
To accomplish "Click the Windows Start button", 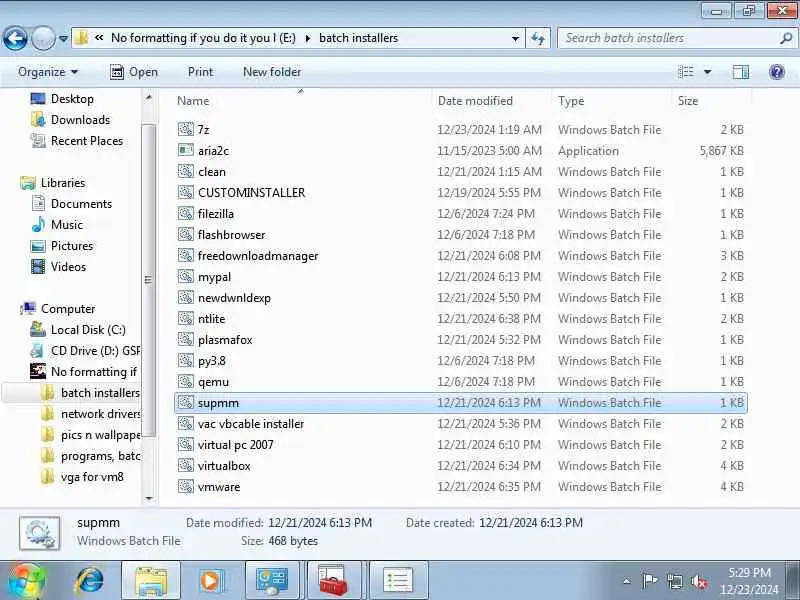I will 27,581.
